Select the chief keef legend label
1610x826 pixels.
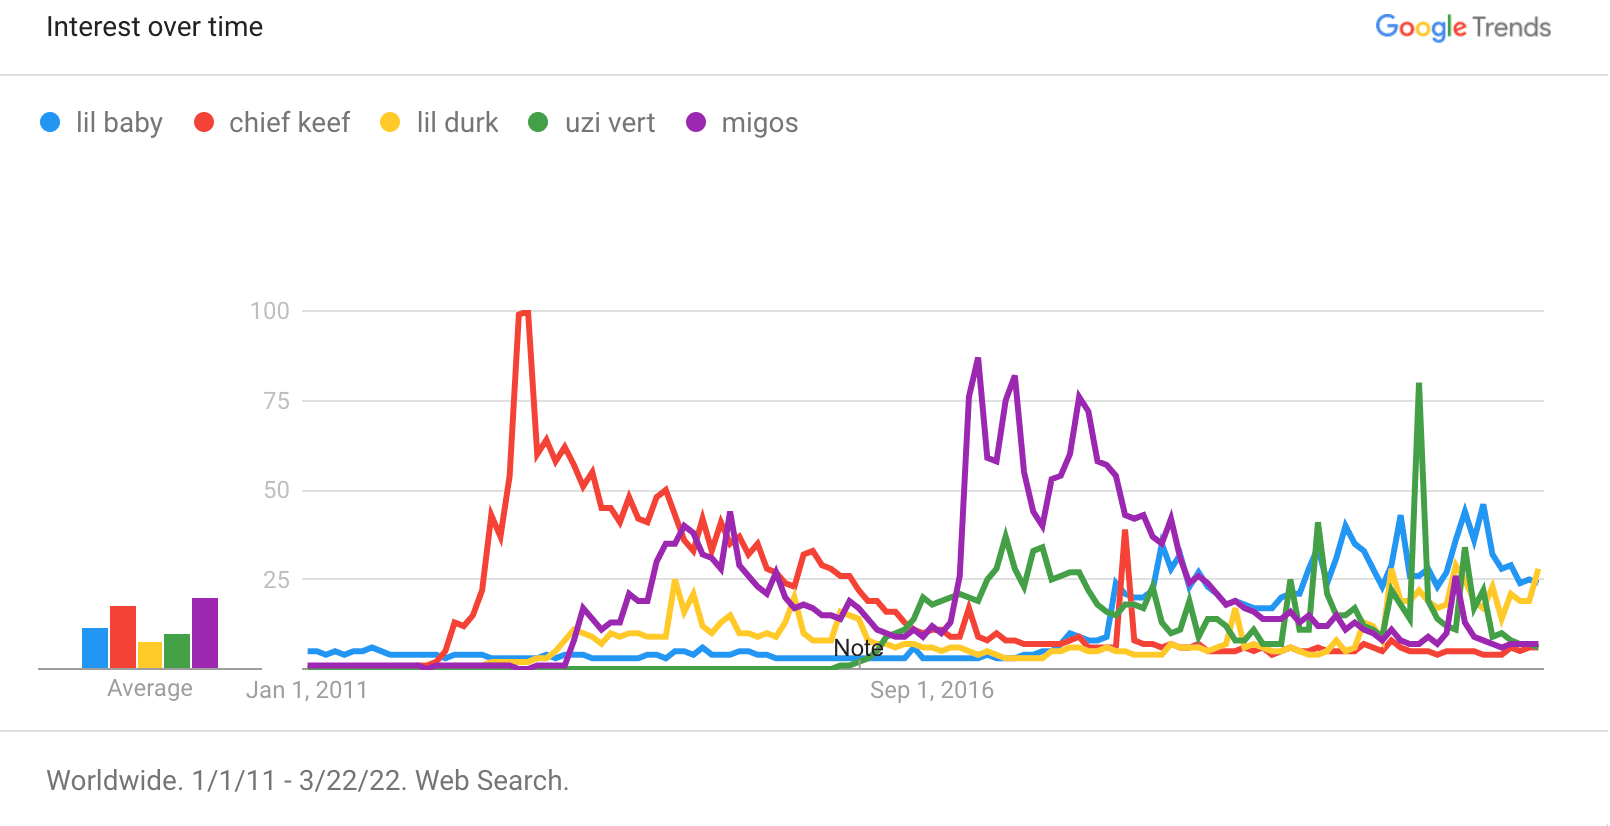click(289, 123)
